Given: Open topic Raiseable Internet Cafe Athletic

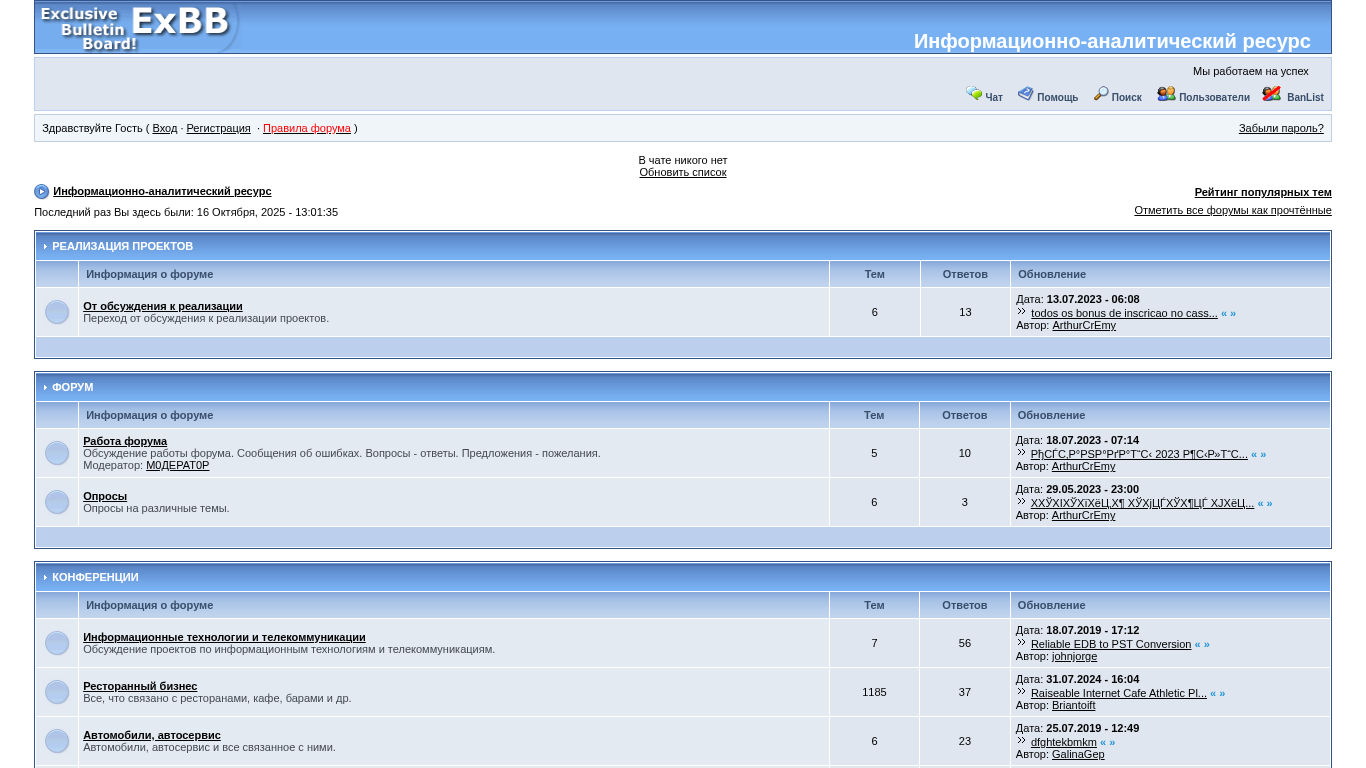Looking at the screenshot, I should point(1119,693).
